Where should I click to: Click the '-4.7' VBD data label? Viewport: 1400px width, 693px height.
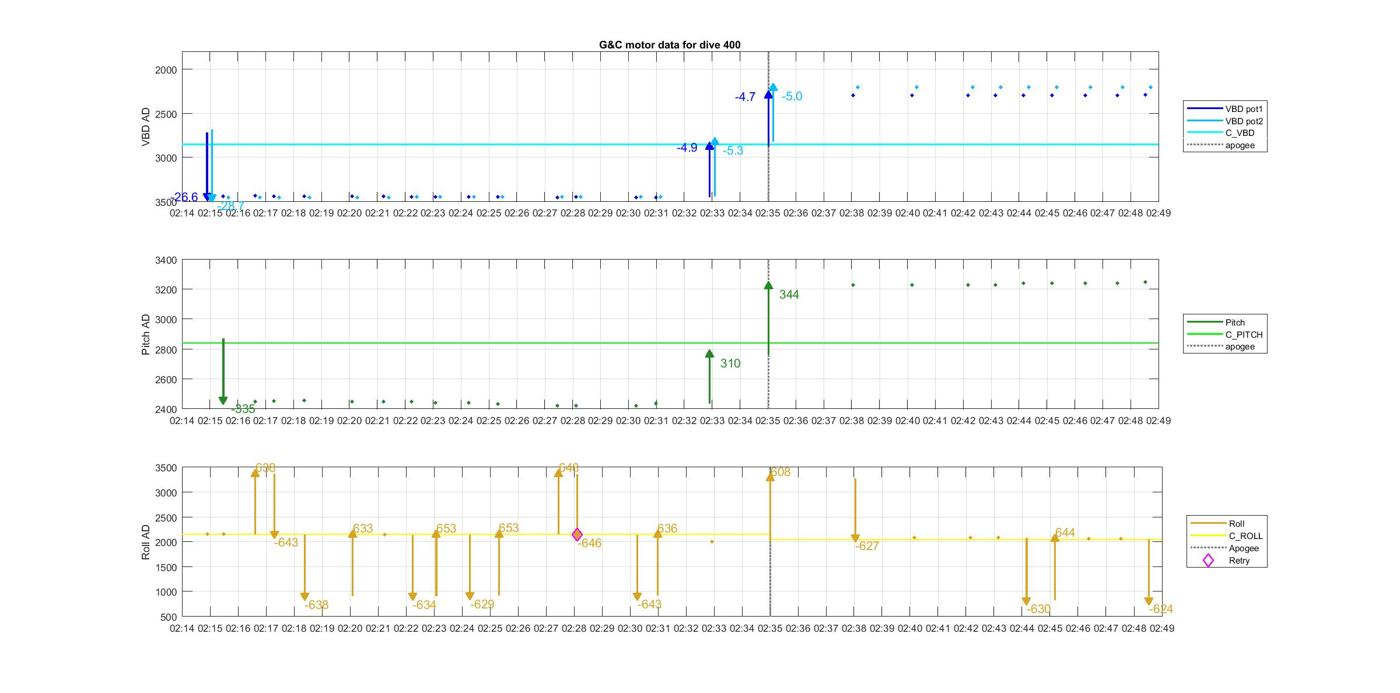(745, 98)
